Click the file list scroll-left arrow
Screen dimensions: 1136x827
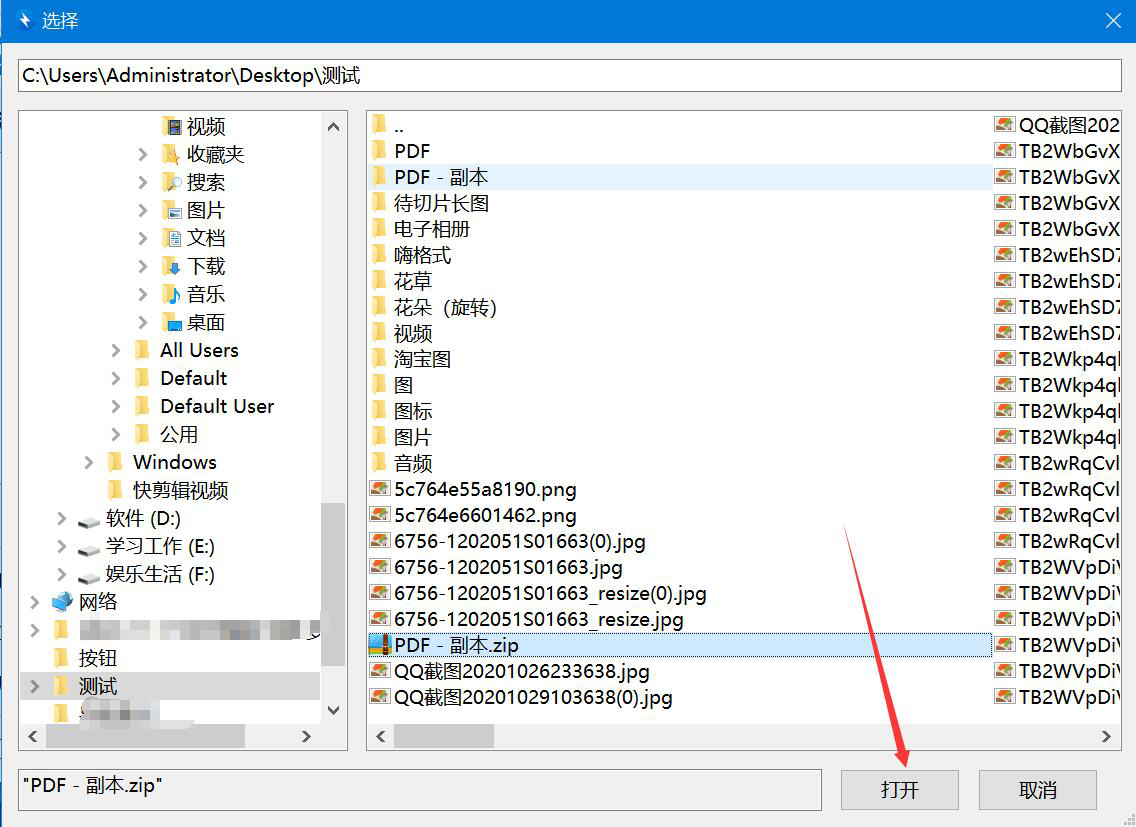[380, 736]
